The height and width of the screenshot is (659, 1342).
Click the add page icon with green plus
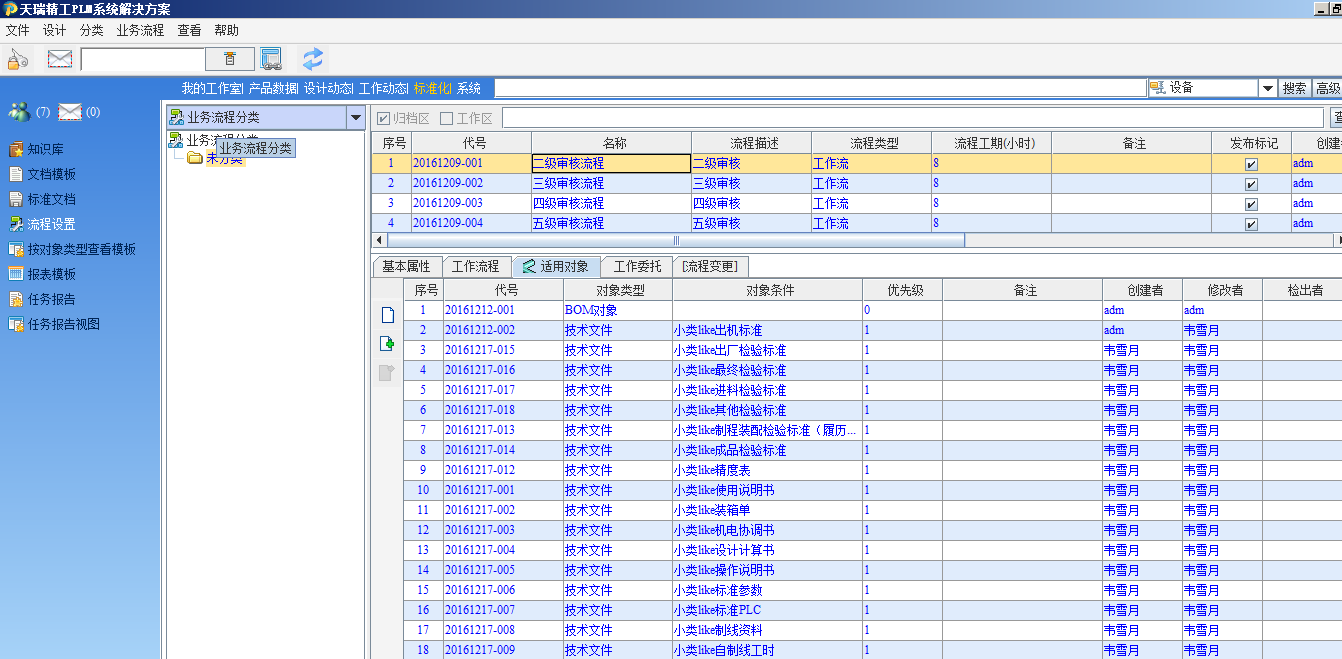tap(387, 344)
